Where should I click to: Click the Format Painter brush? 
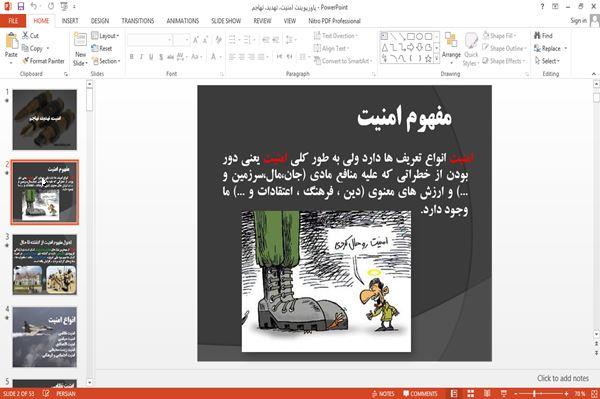coord(26,61)
